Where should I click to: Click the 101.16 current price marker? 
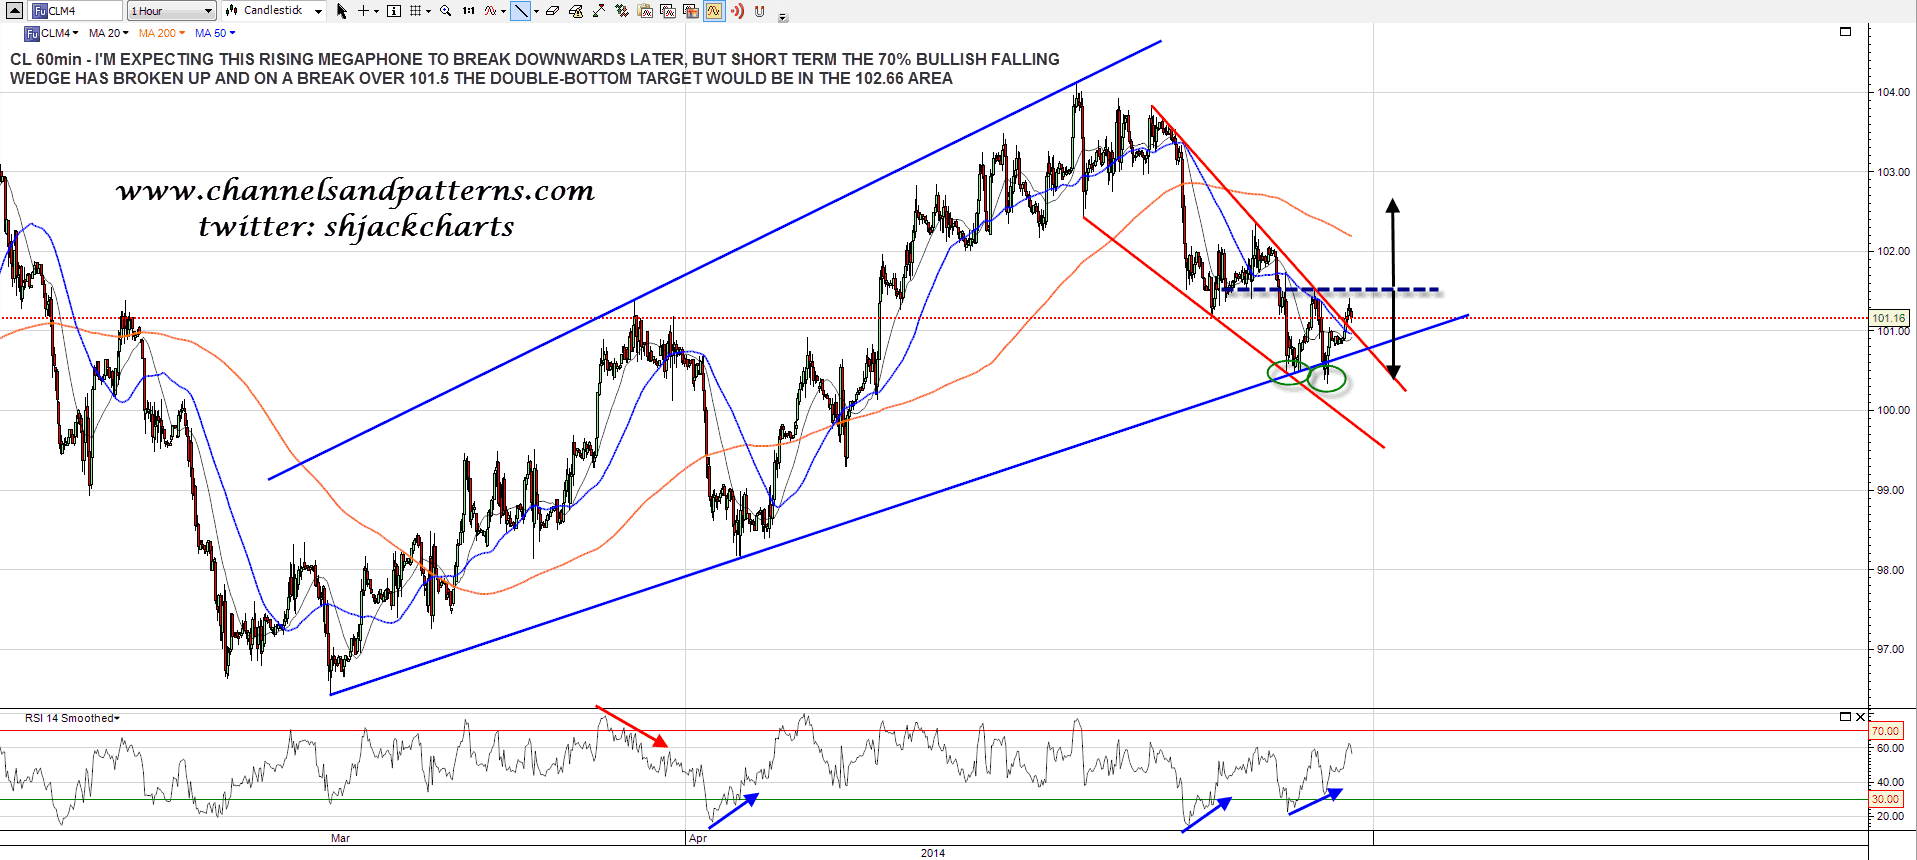(1888, 318)
